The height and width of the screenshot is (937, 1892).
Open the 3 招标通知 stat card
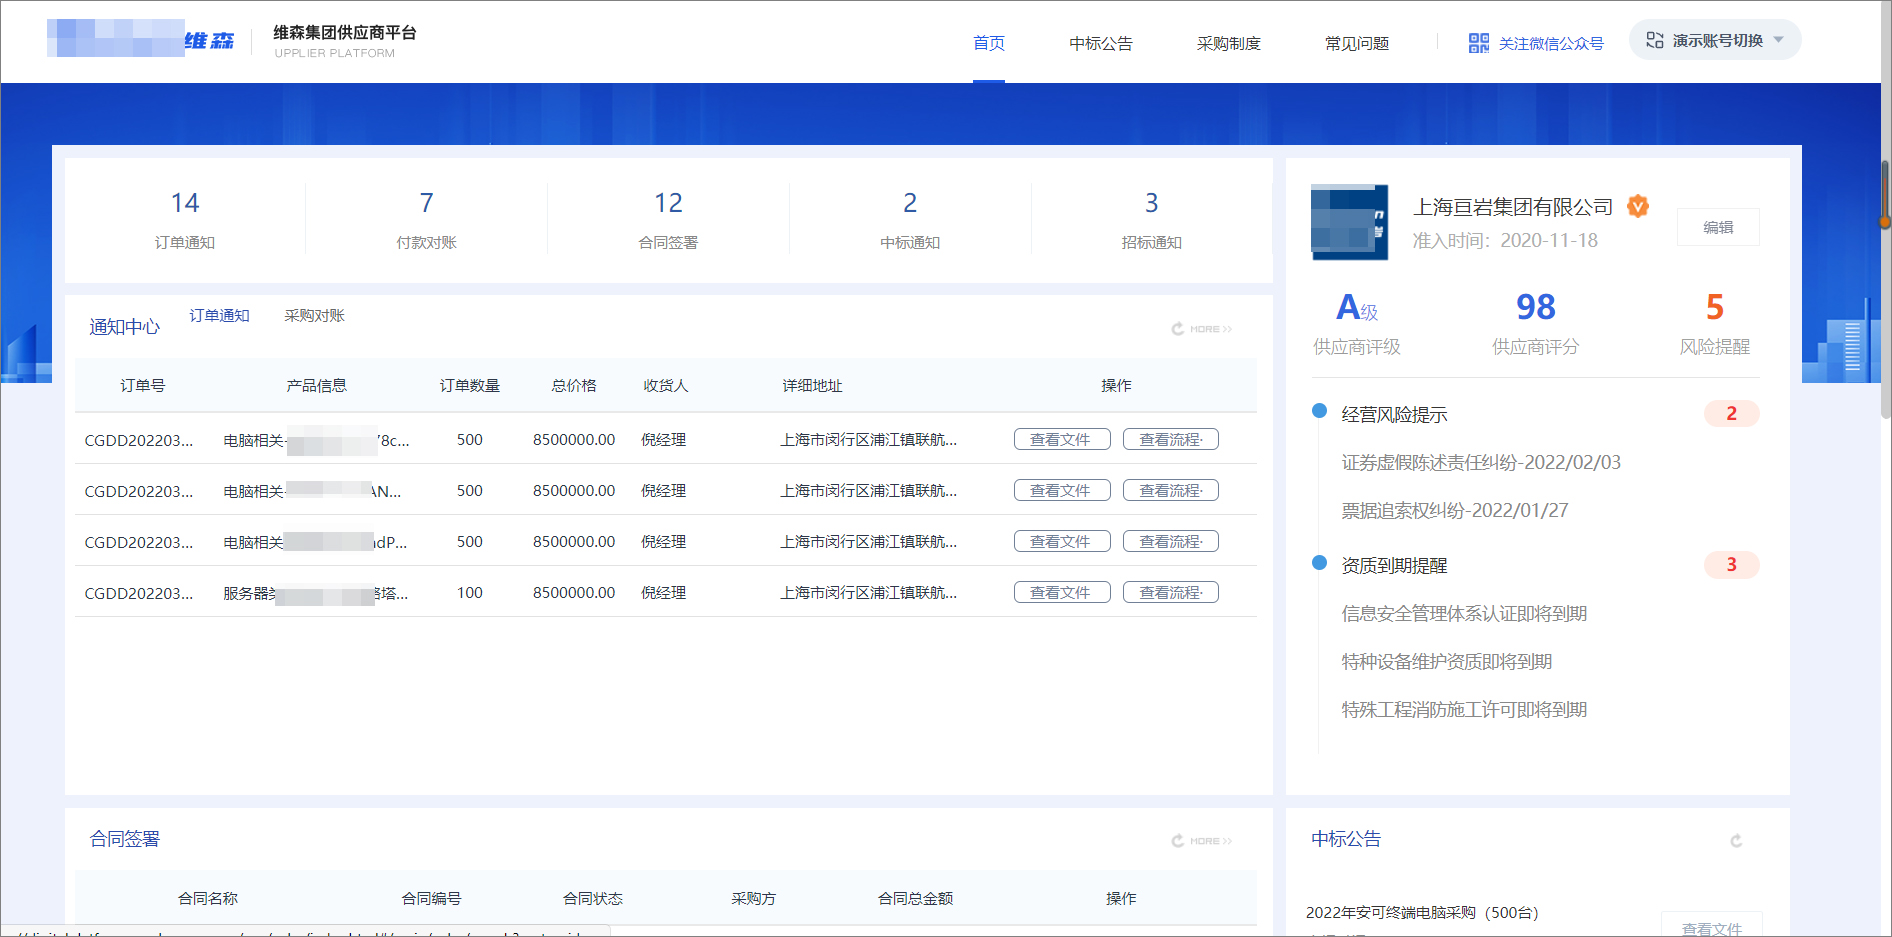1152,220
